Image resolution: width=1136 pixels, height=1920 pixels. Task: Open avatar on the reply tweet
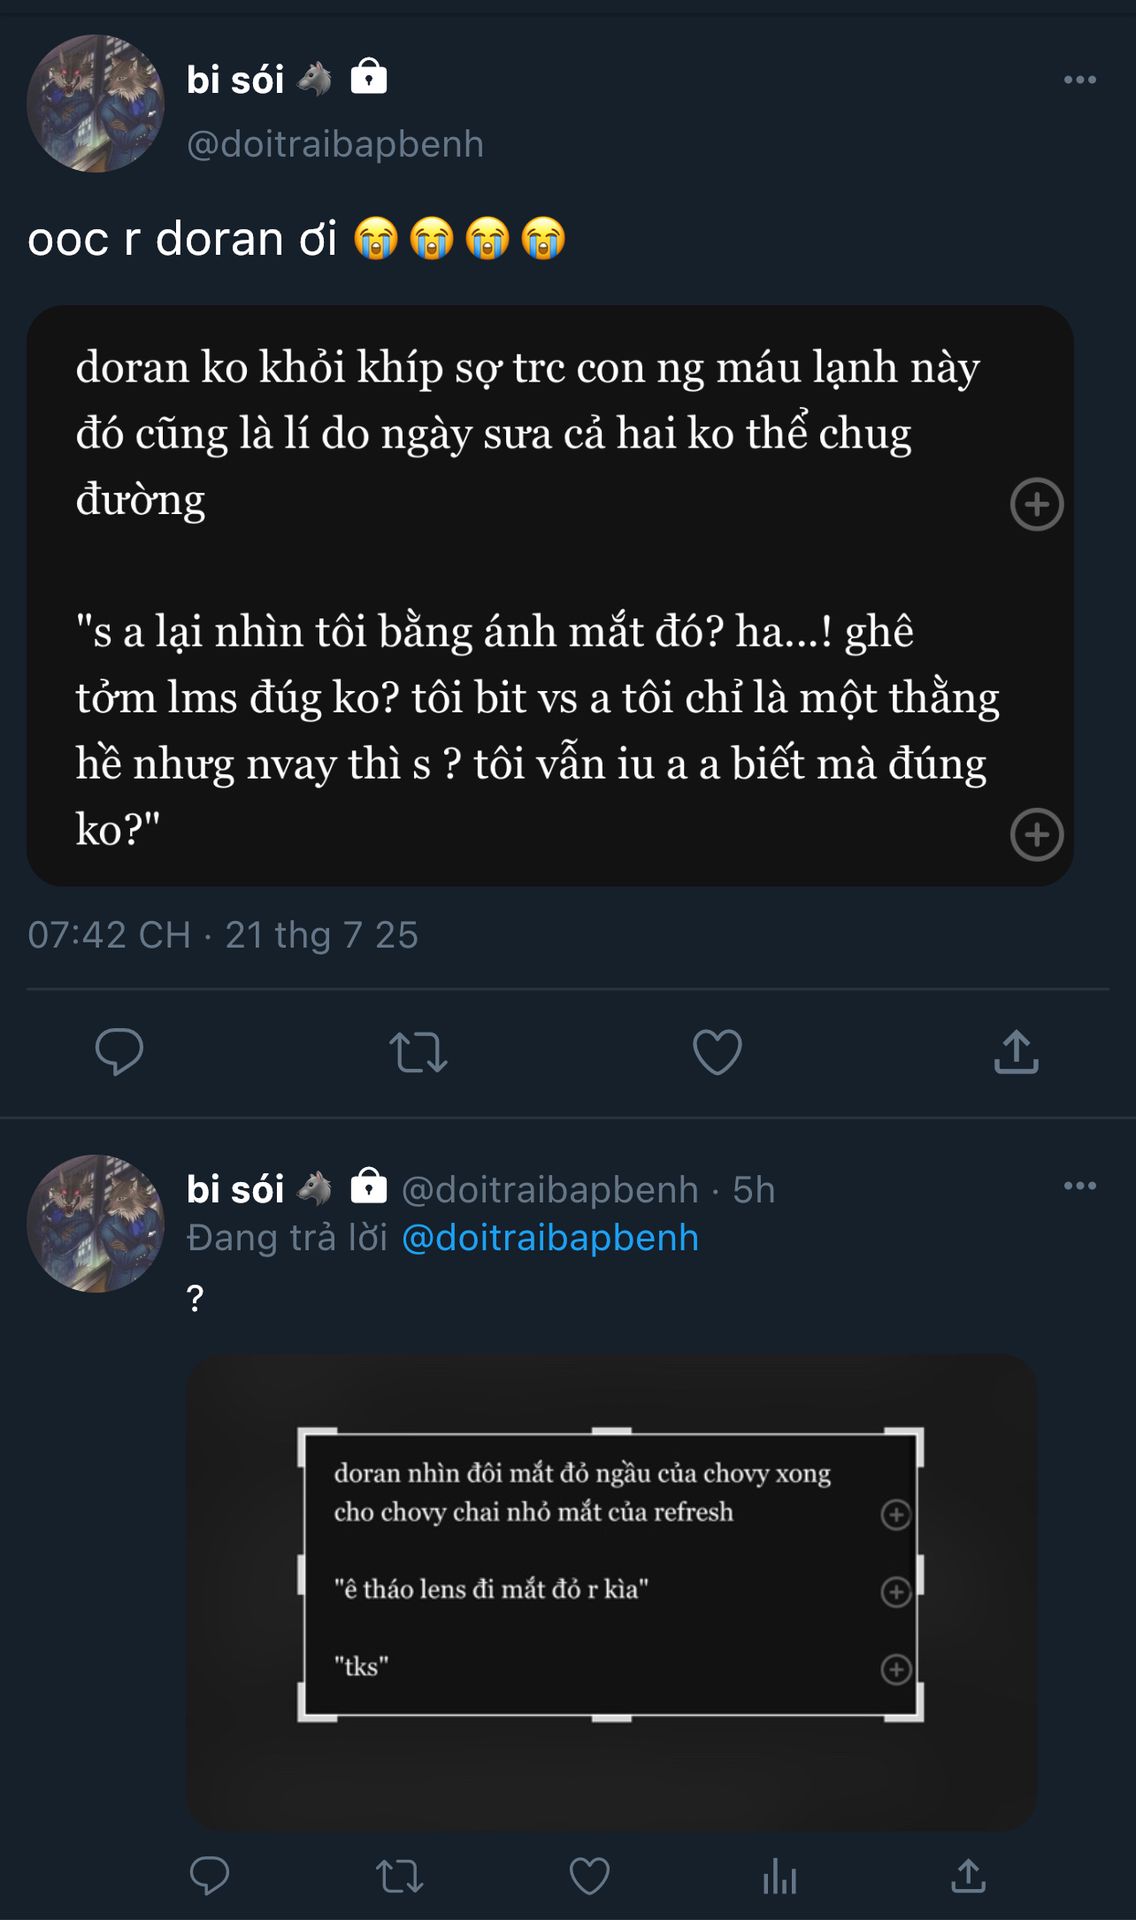[x=96, y=1224]
